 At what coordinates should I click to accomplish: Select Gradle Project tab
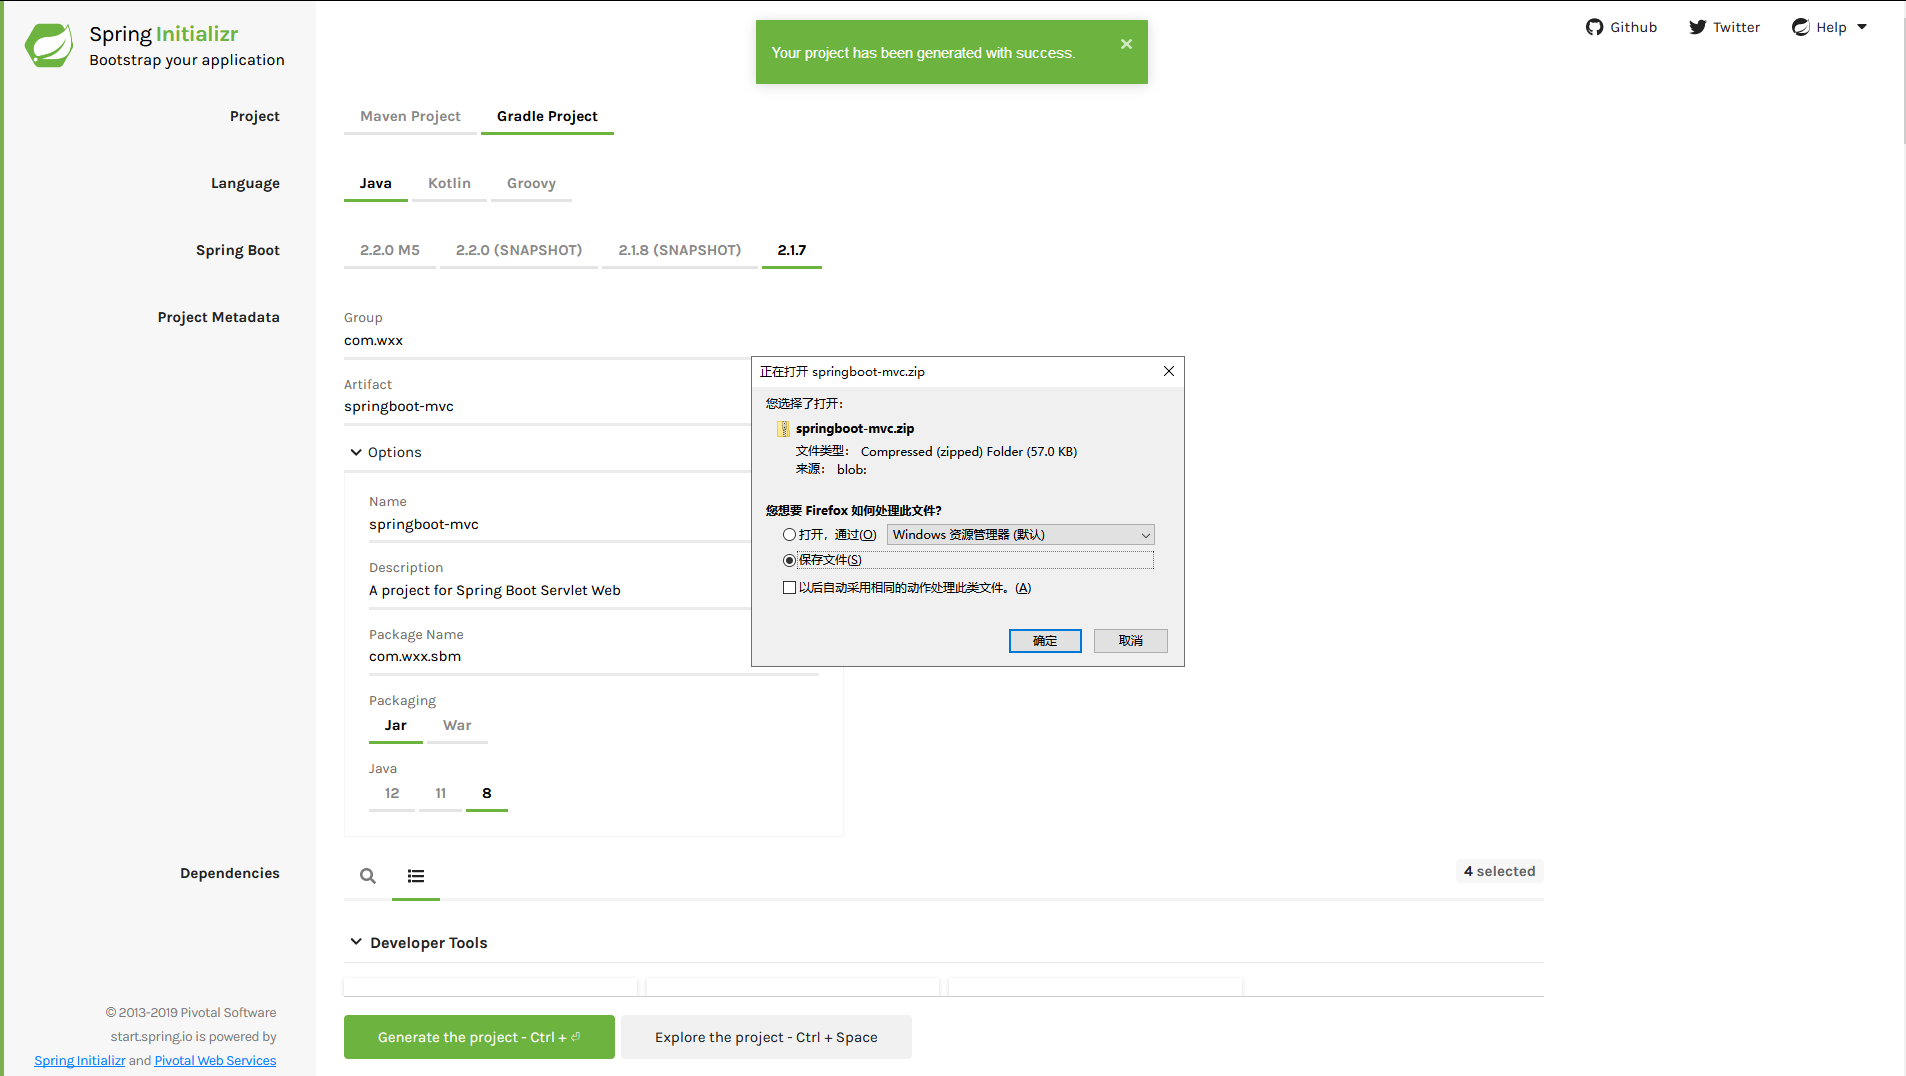(547, 116)
